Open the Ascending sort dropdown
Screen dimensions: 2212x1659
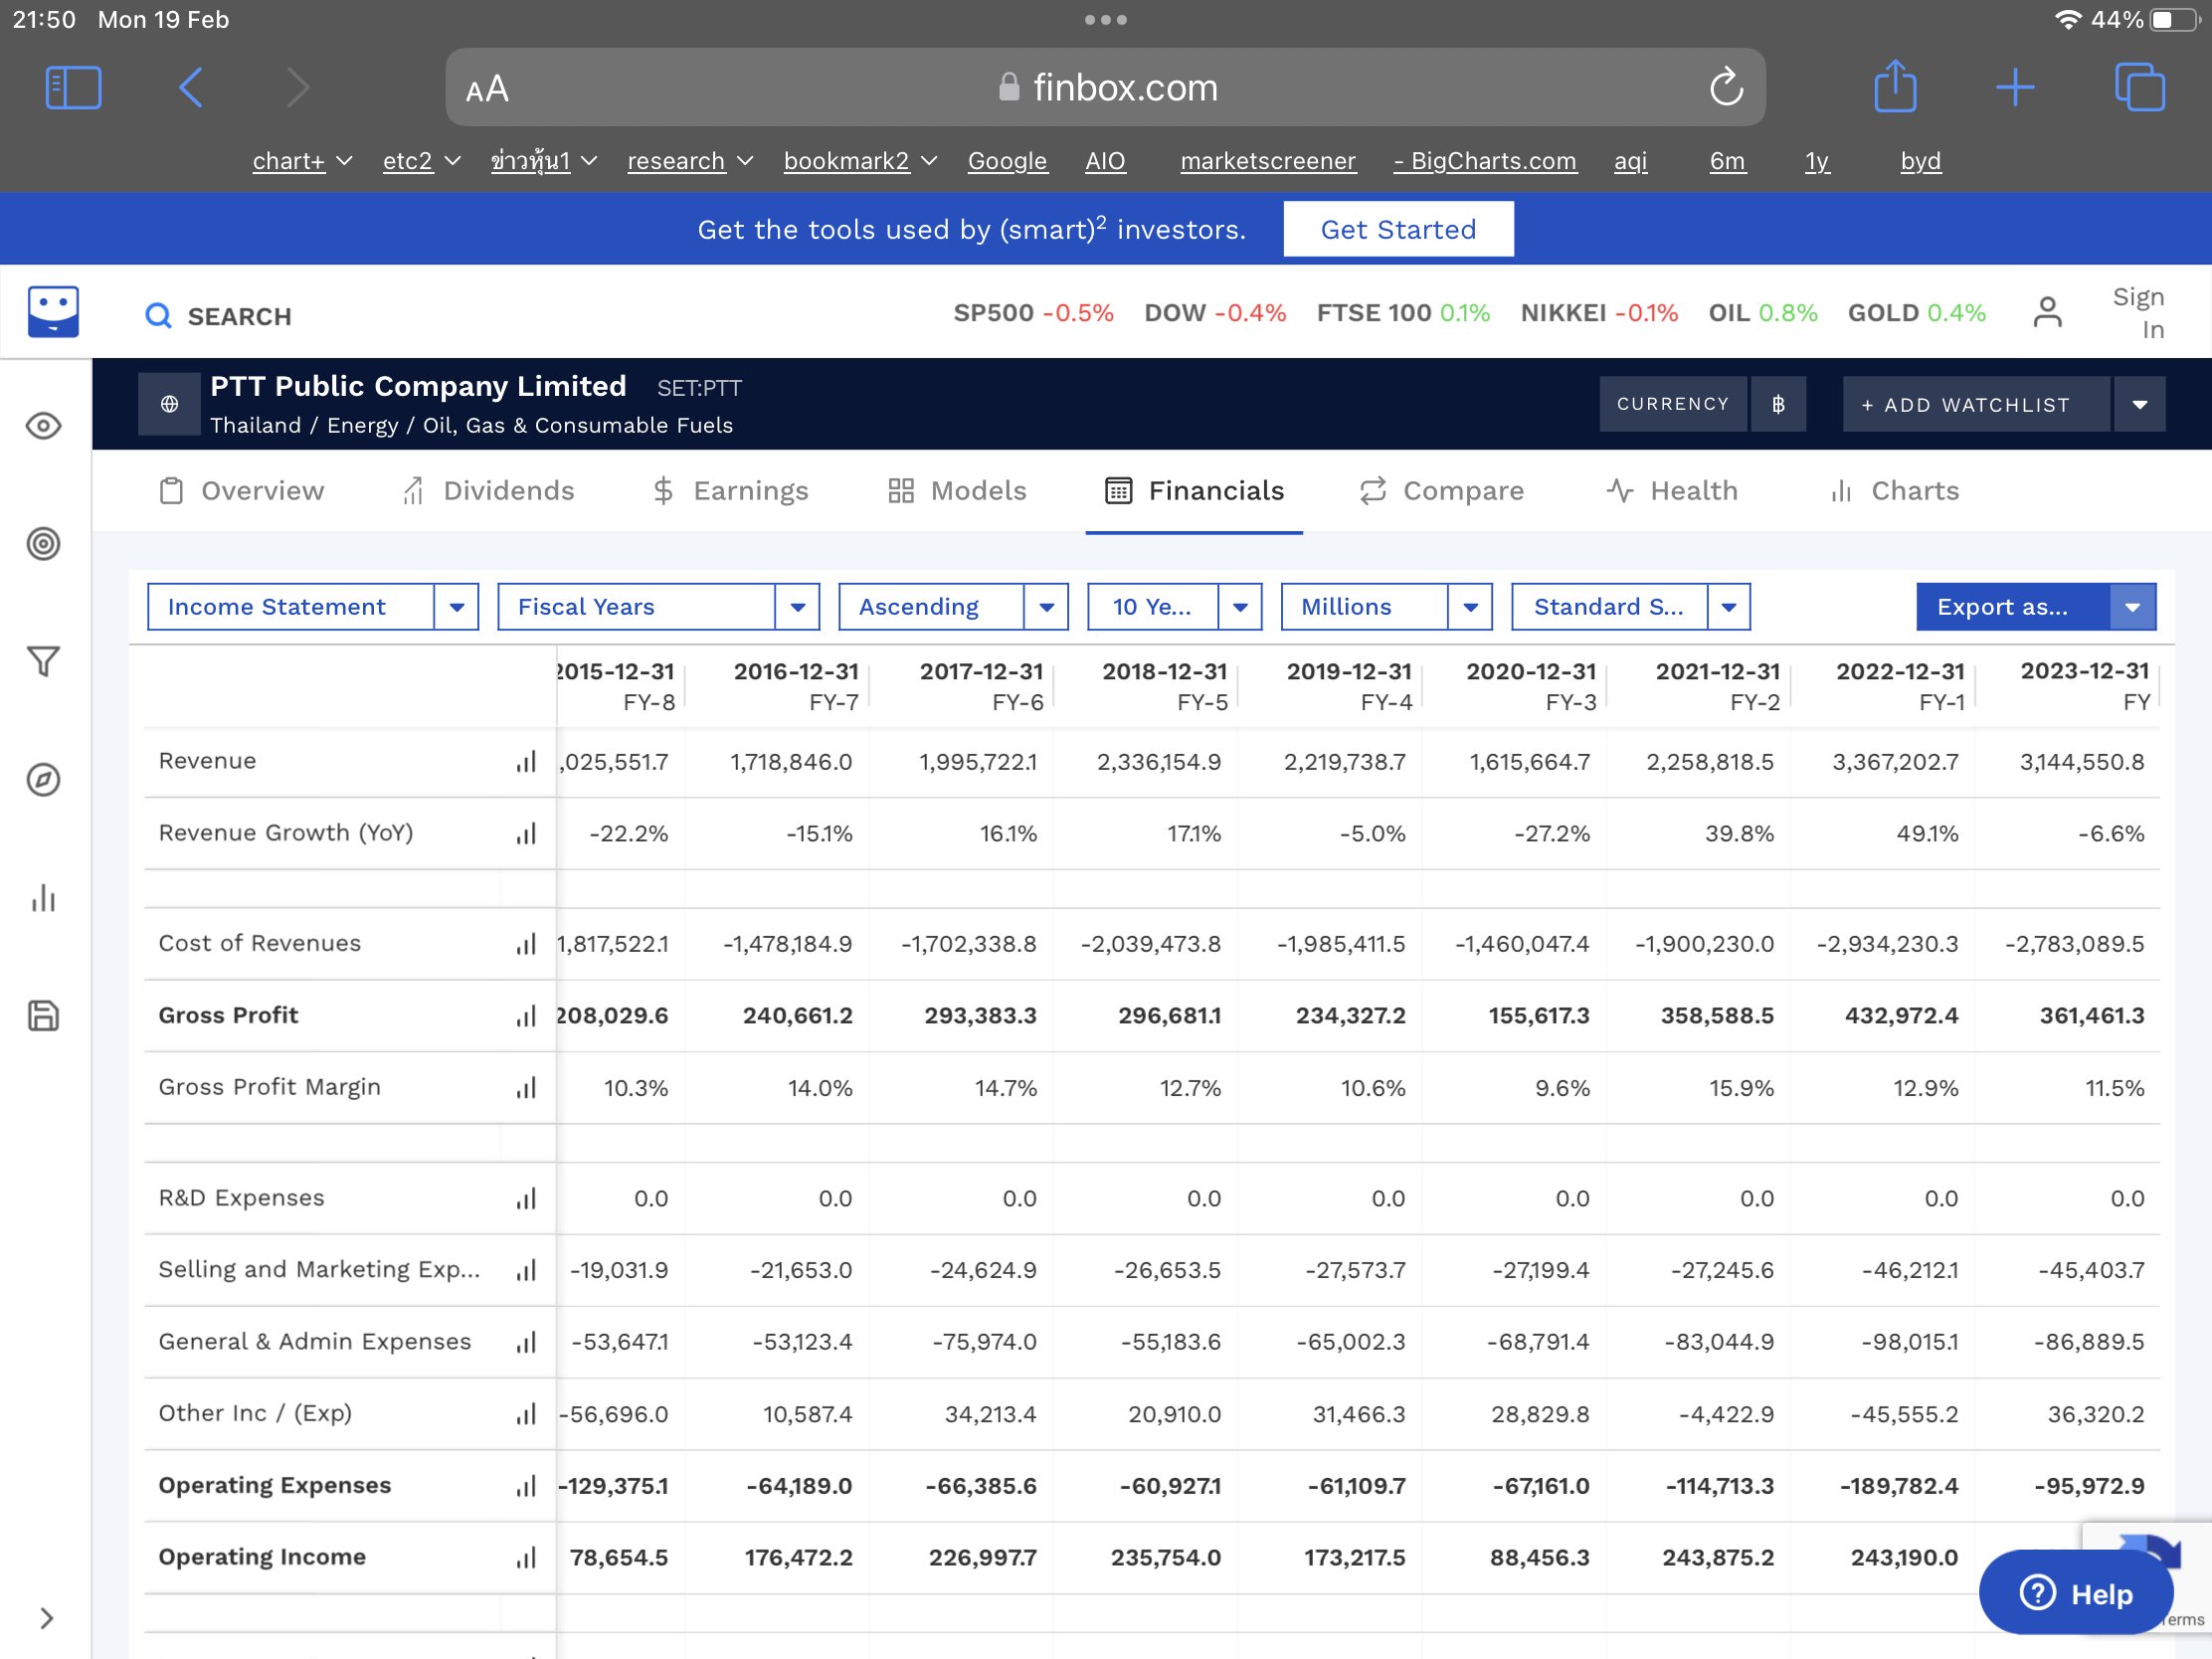pyautogui.click(x=953, y=607)
